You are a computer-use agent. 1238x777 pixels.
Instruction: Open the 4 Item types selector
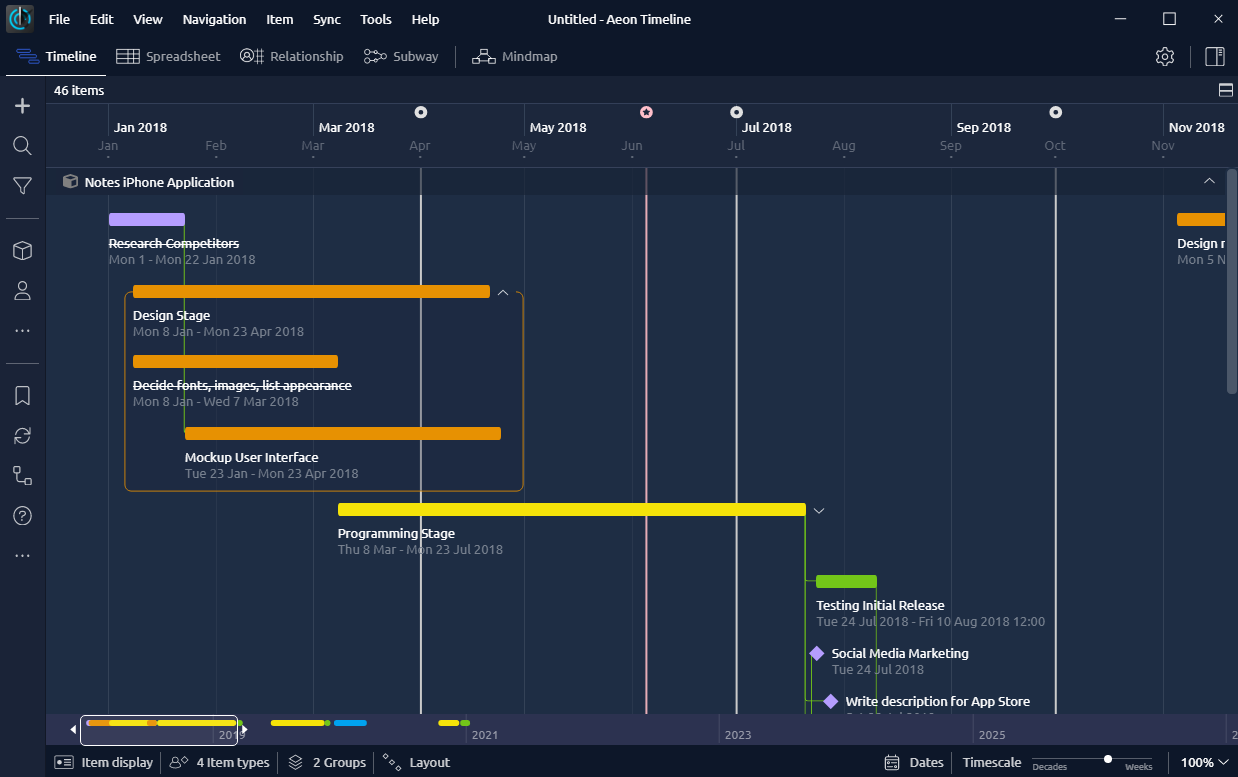point(220,762)
